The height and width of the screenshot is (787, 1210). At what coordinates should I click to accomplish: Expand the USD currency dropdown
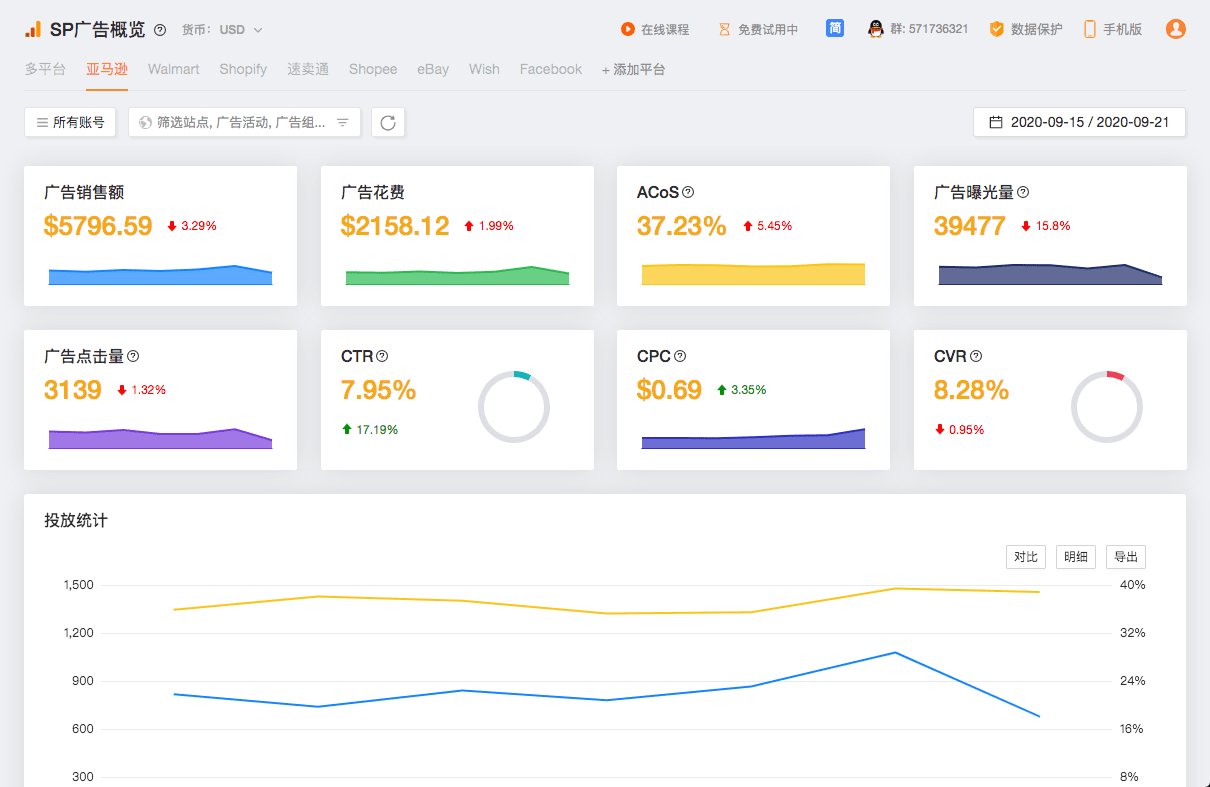(x=240, y=30)
